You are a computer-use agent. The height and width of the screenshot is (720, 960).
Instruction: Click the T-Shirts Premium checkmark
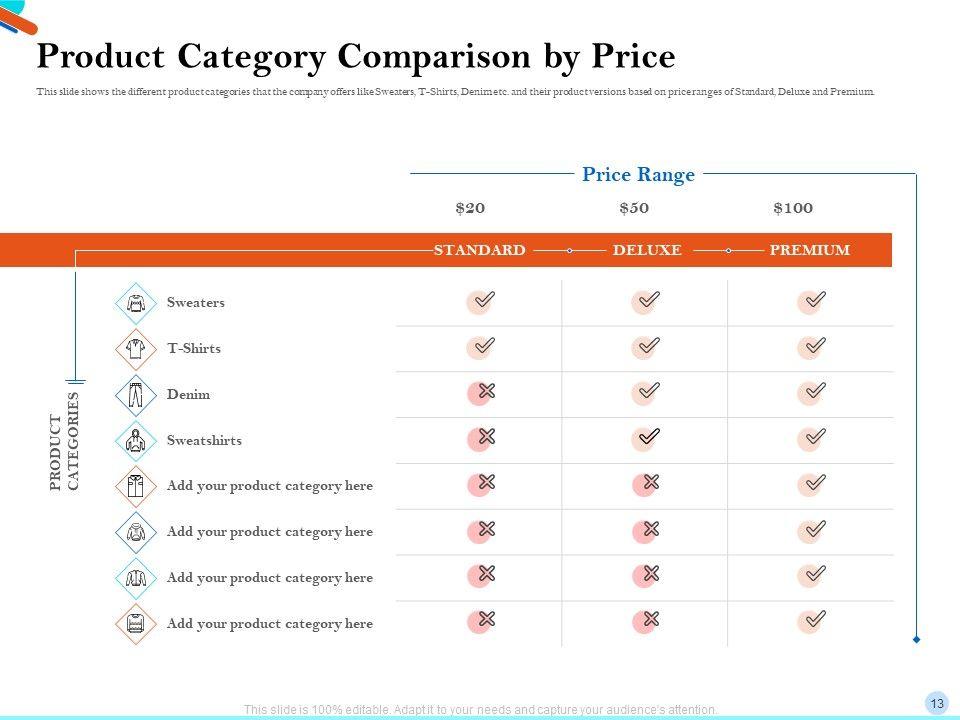(x=812, y=347)
